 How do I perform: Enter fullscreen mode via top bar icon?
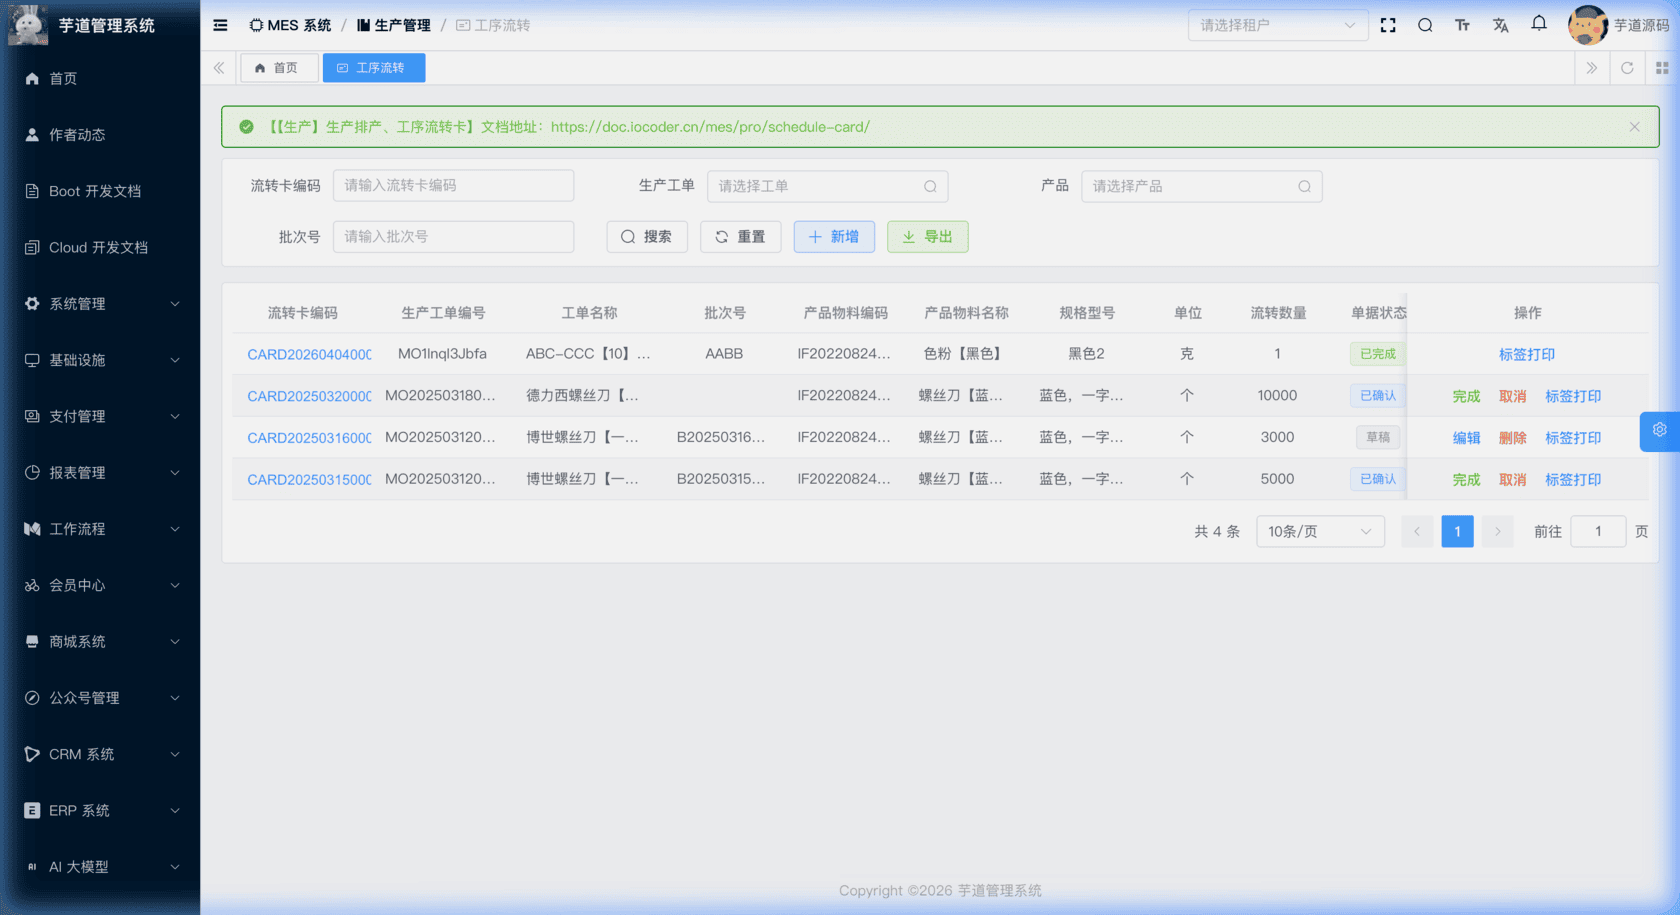(1388, 25)
